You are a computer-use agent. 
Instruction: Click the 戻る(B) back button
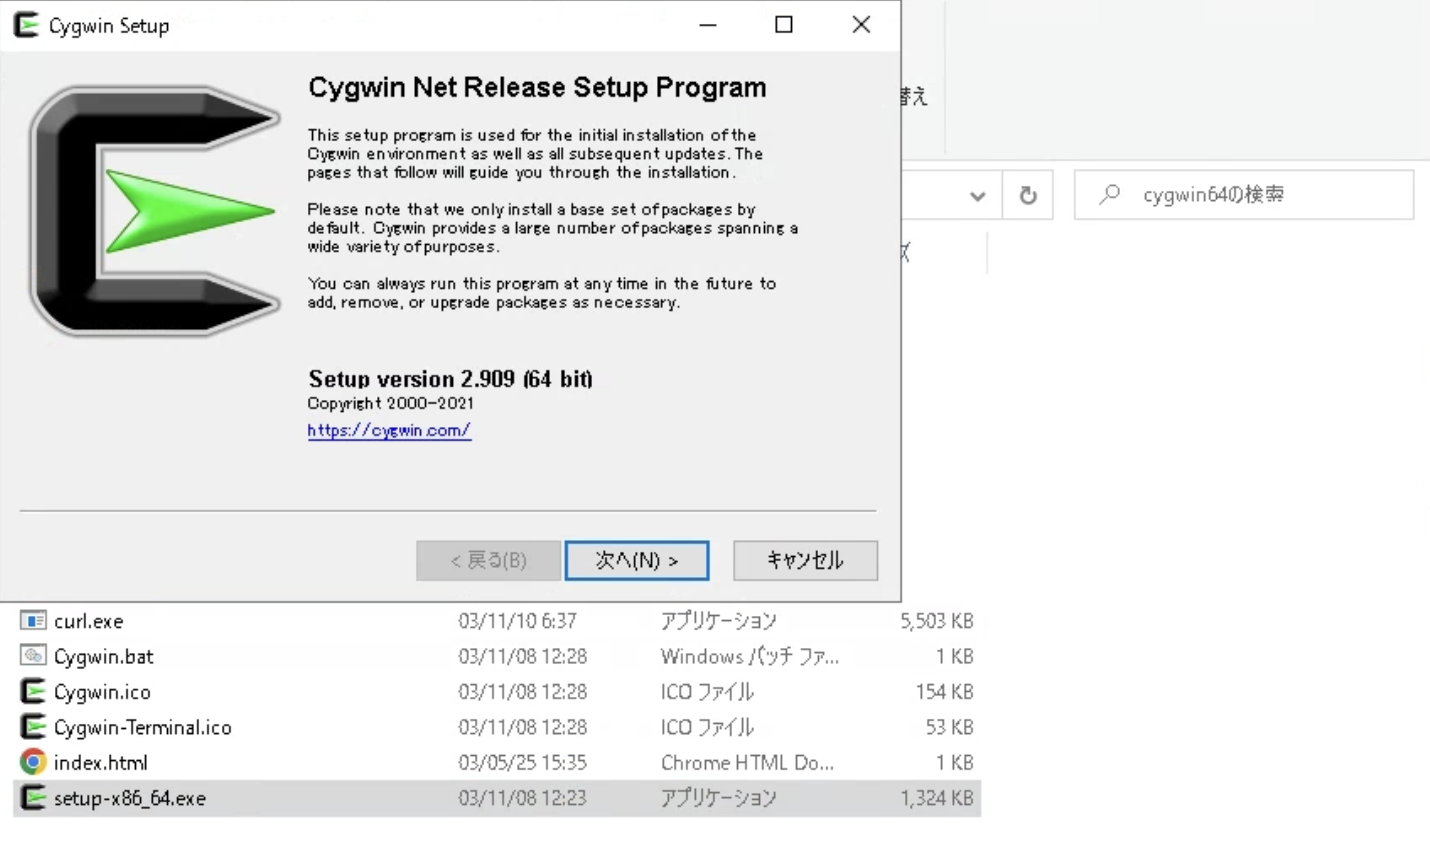pyautogui.click(x=488, y=560)
